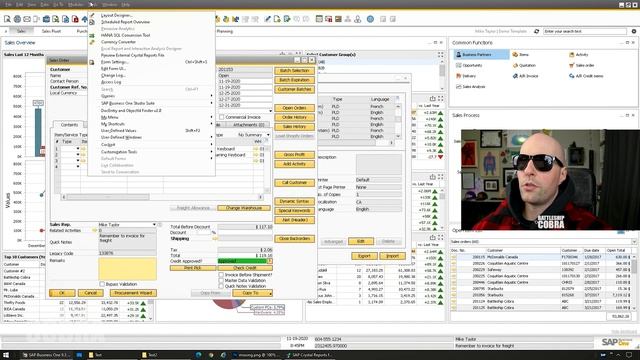
Task: Click the Change Warehouse button
Action: point(244,208)
